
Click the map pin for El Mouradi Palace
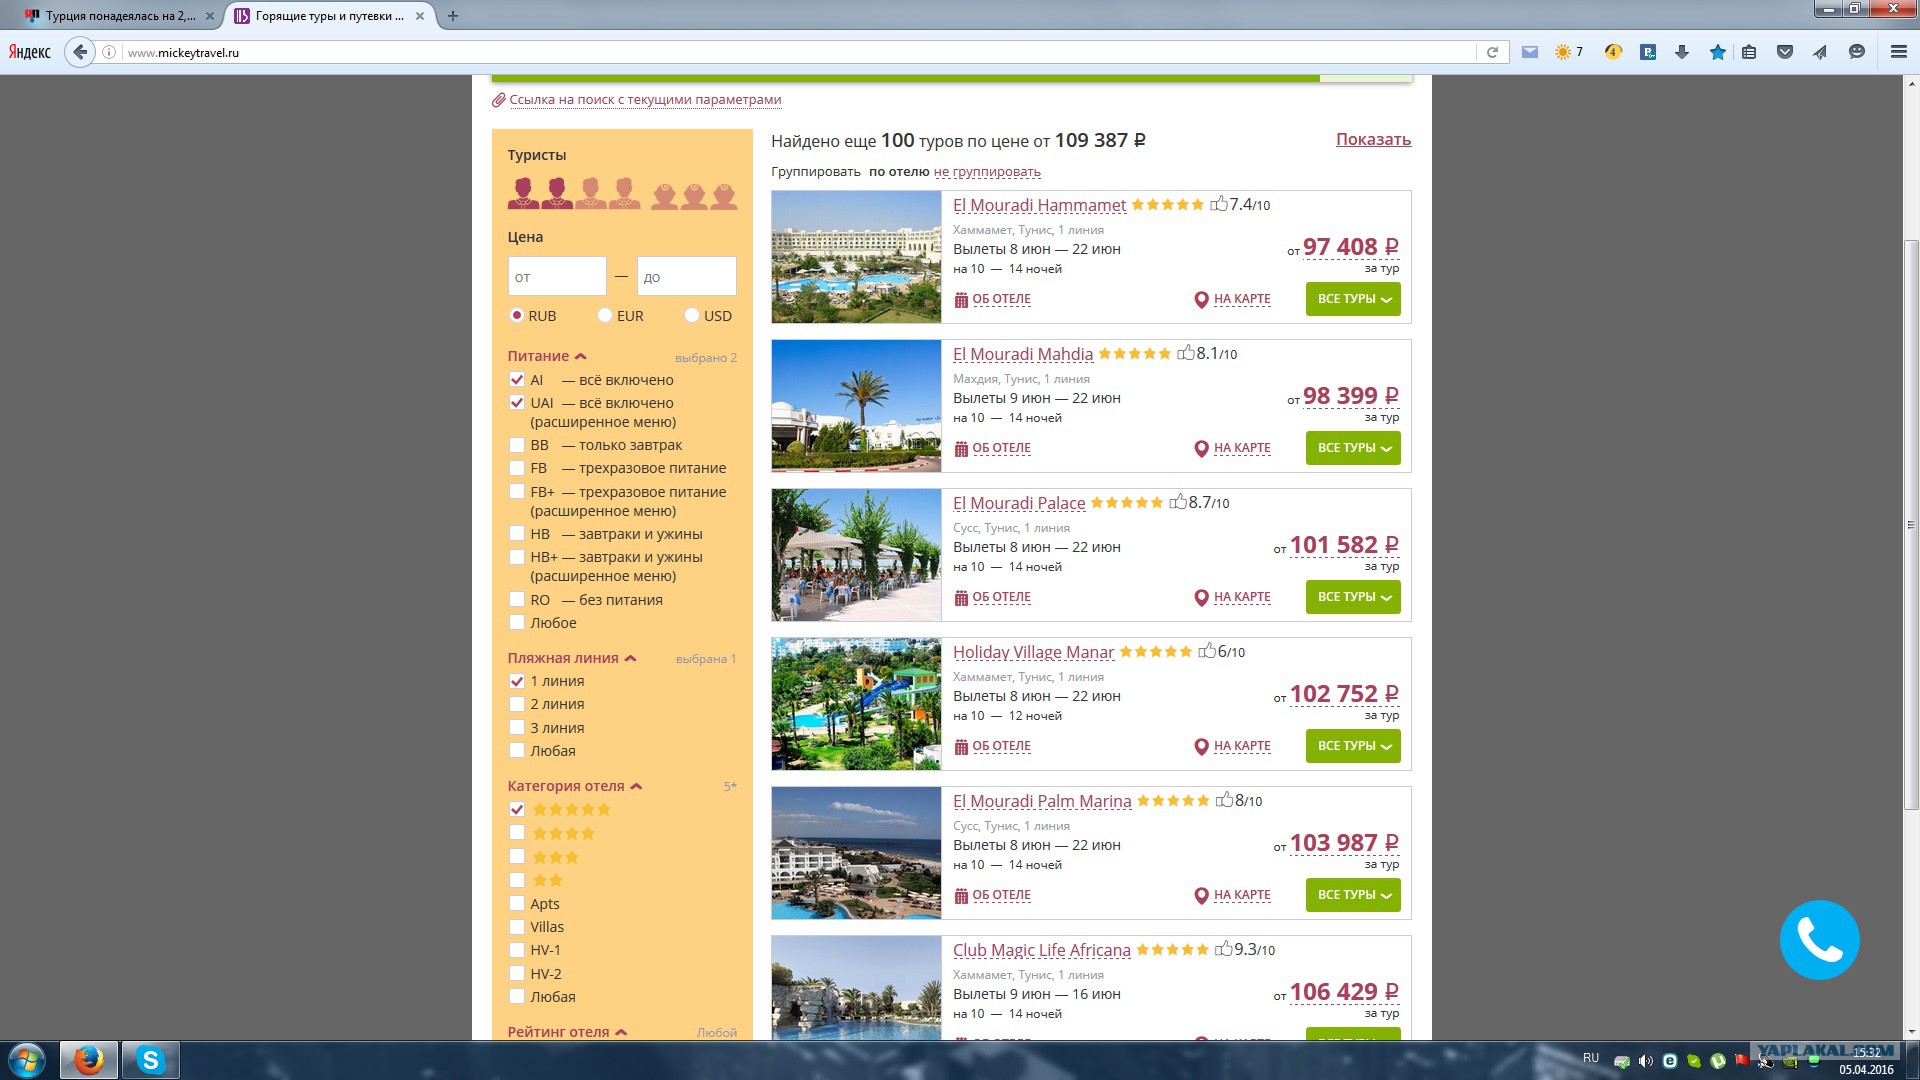1201,597
